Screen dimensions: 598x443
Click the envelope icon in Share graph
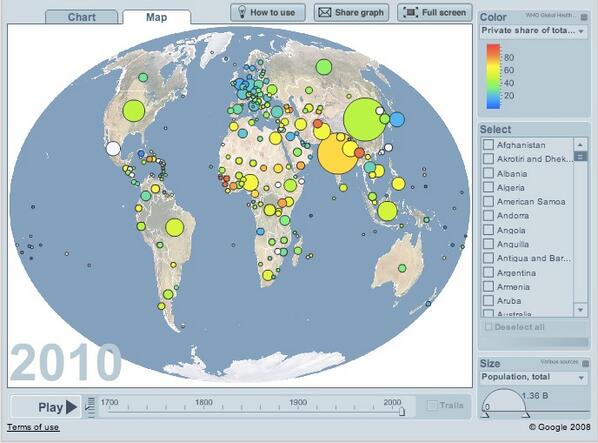(x=325, y=13)
